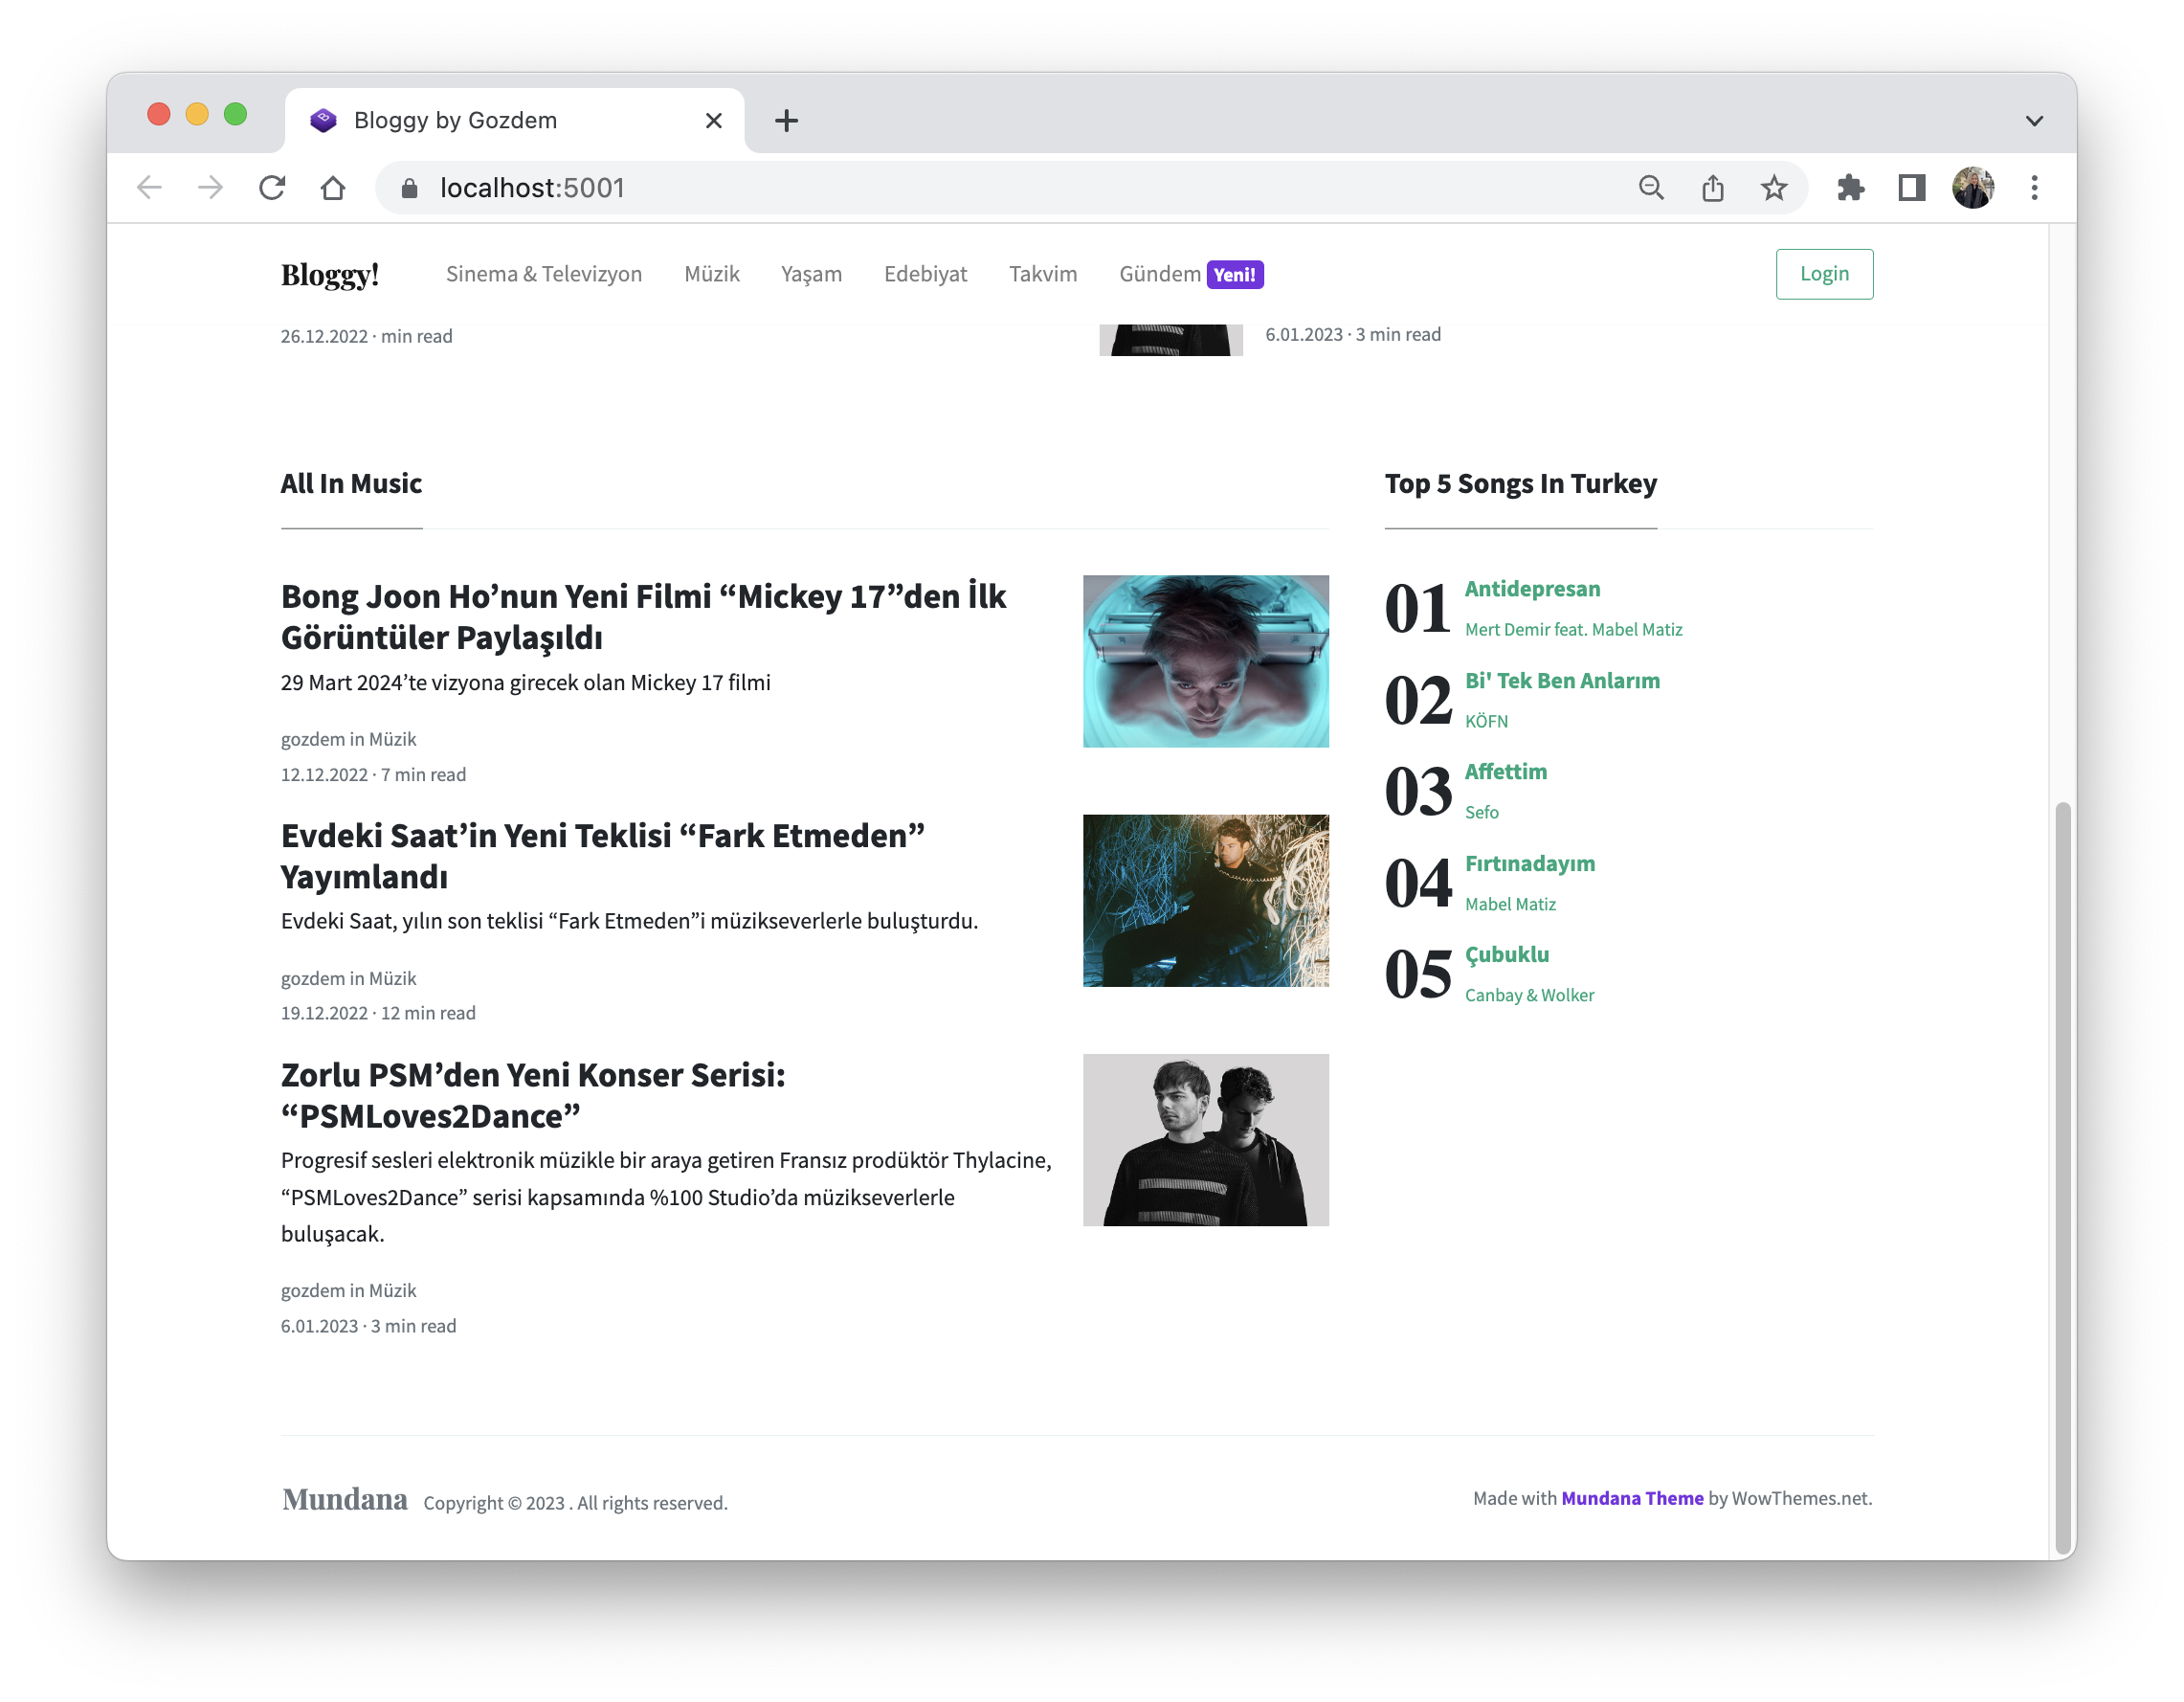
Task: Click the Bloggy! logo
Action: tap(329, 274)
